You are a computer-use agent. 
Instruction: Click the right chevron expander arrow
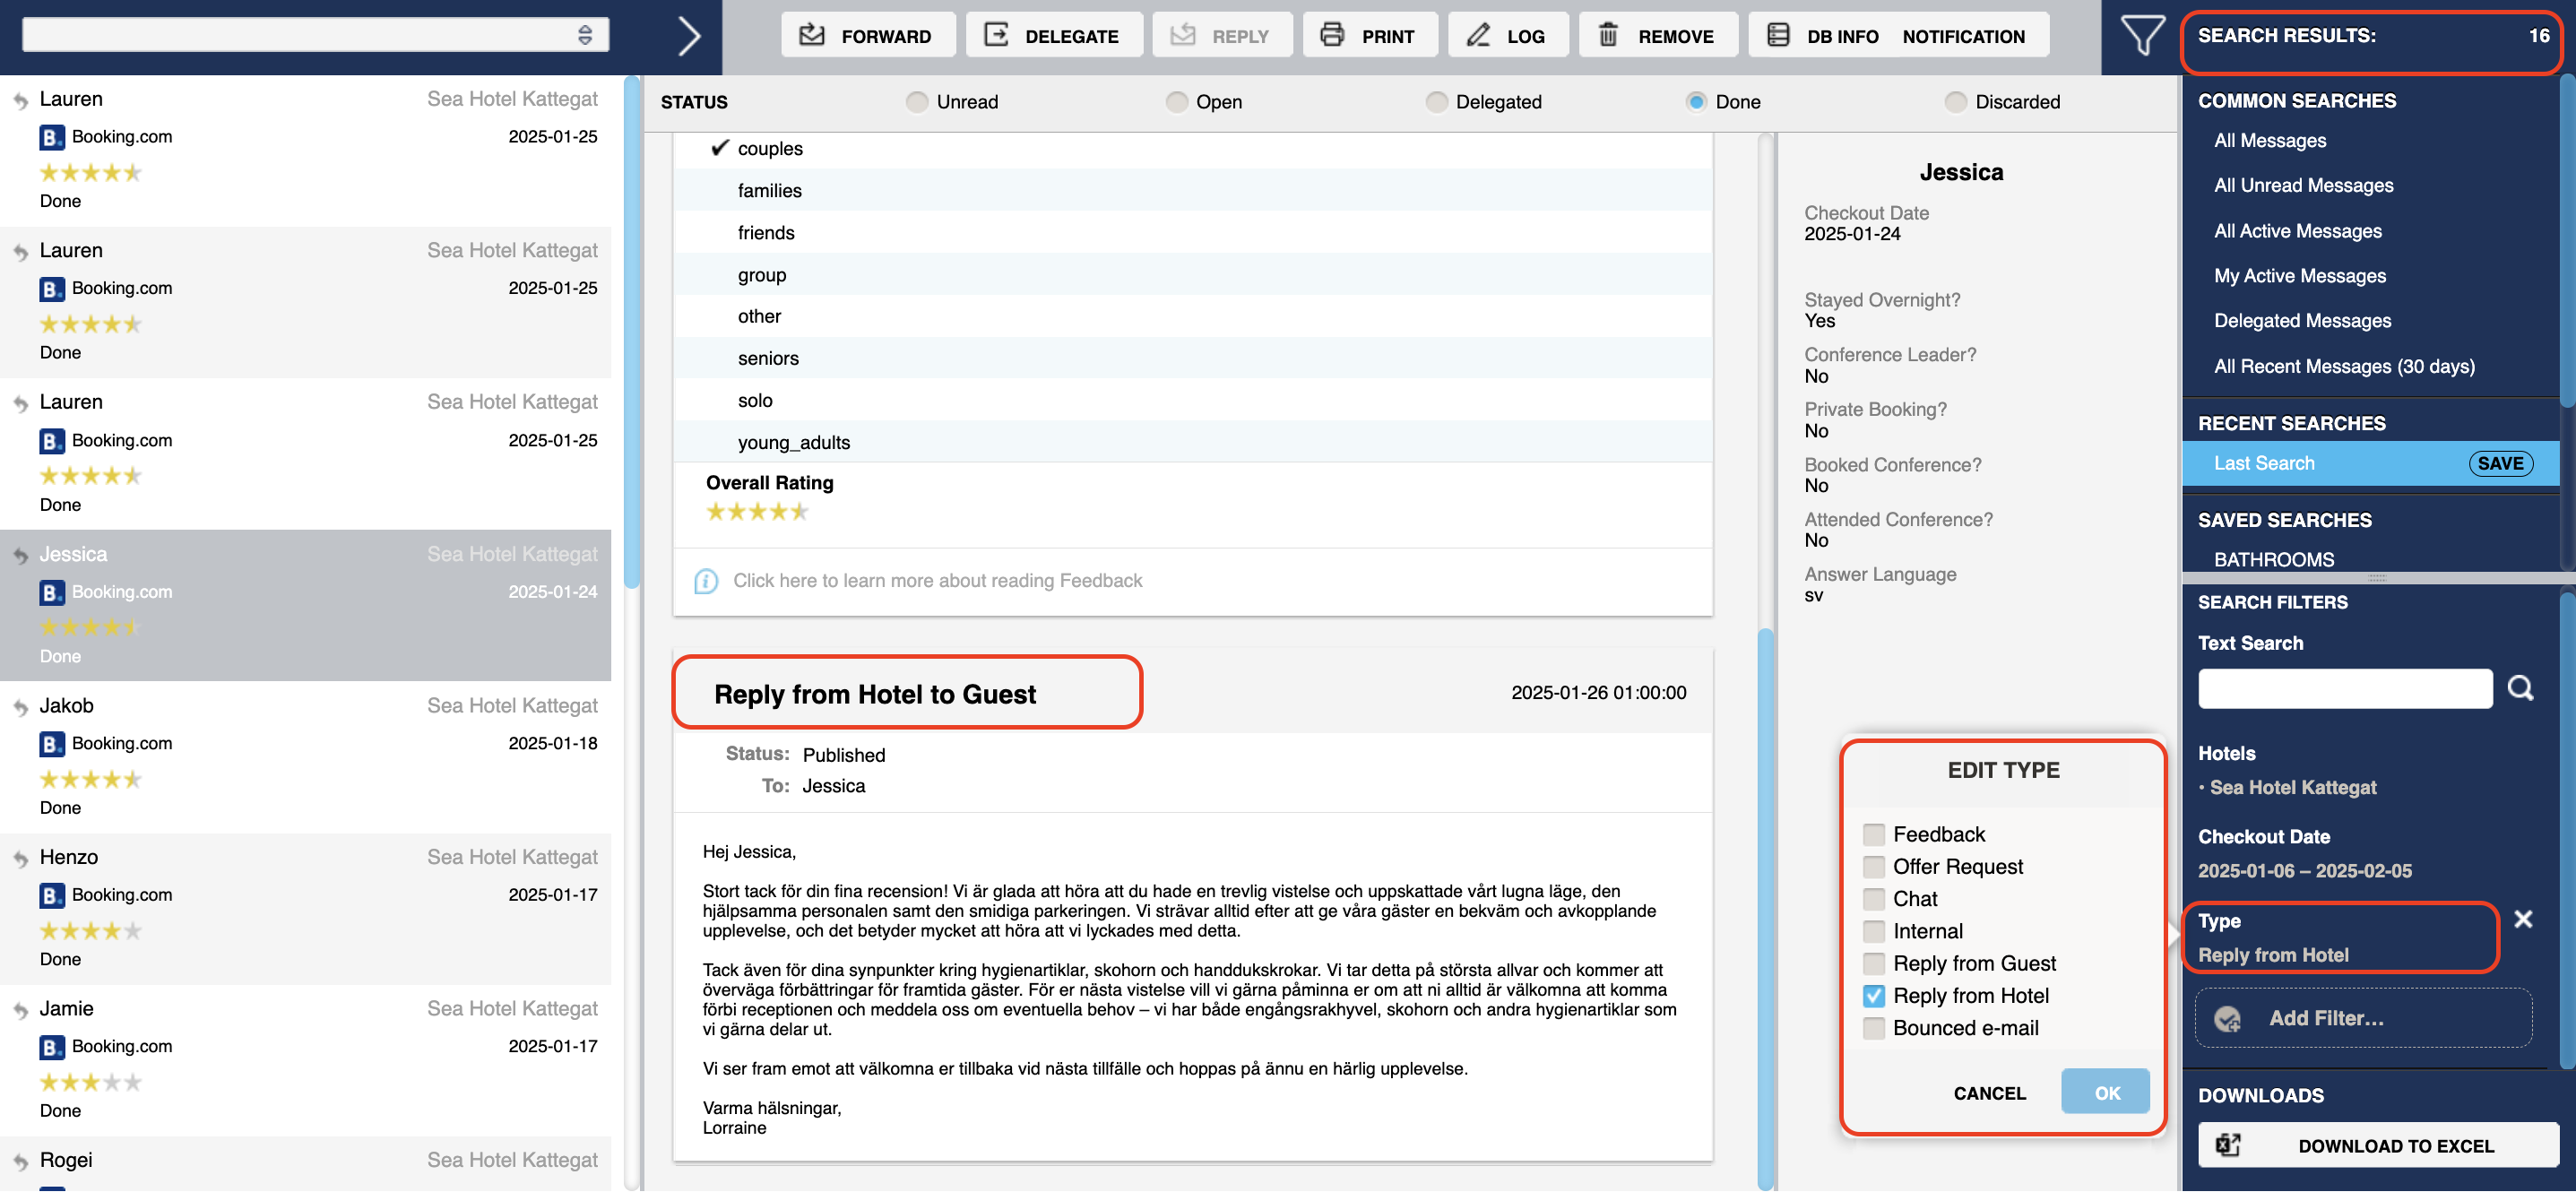(x=689, y=36)
